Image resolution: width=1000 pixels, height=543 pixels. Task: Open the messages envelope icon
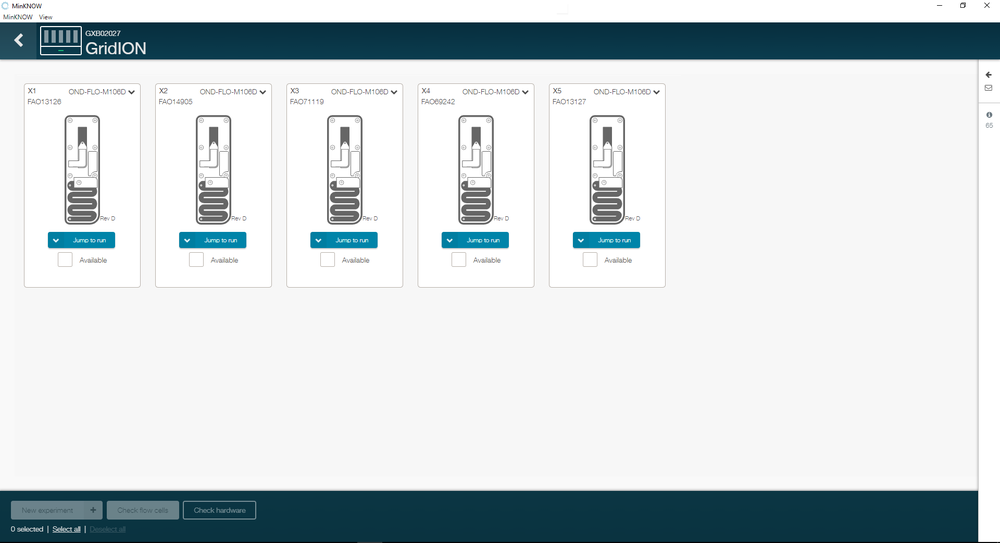pyautogui.click(x=989, y=88)
